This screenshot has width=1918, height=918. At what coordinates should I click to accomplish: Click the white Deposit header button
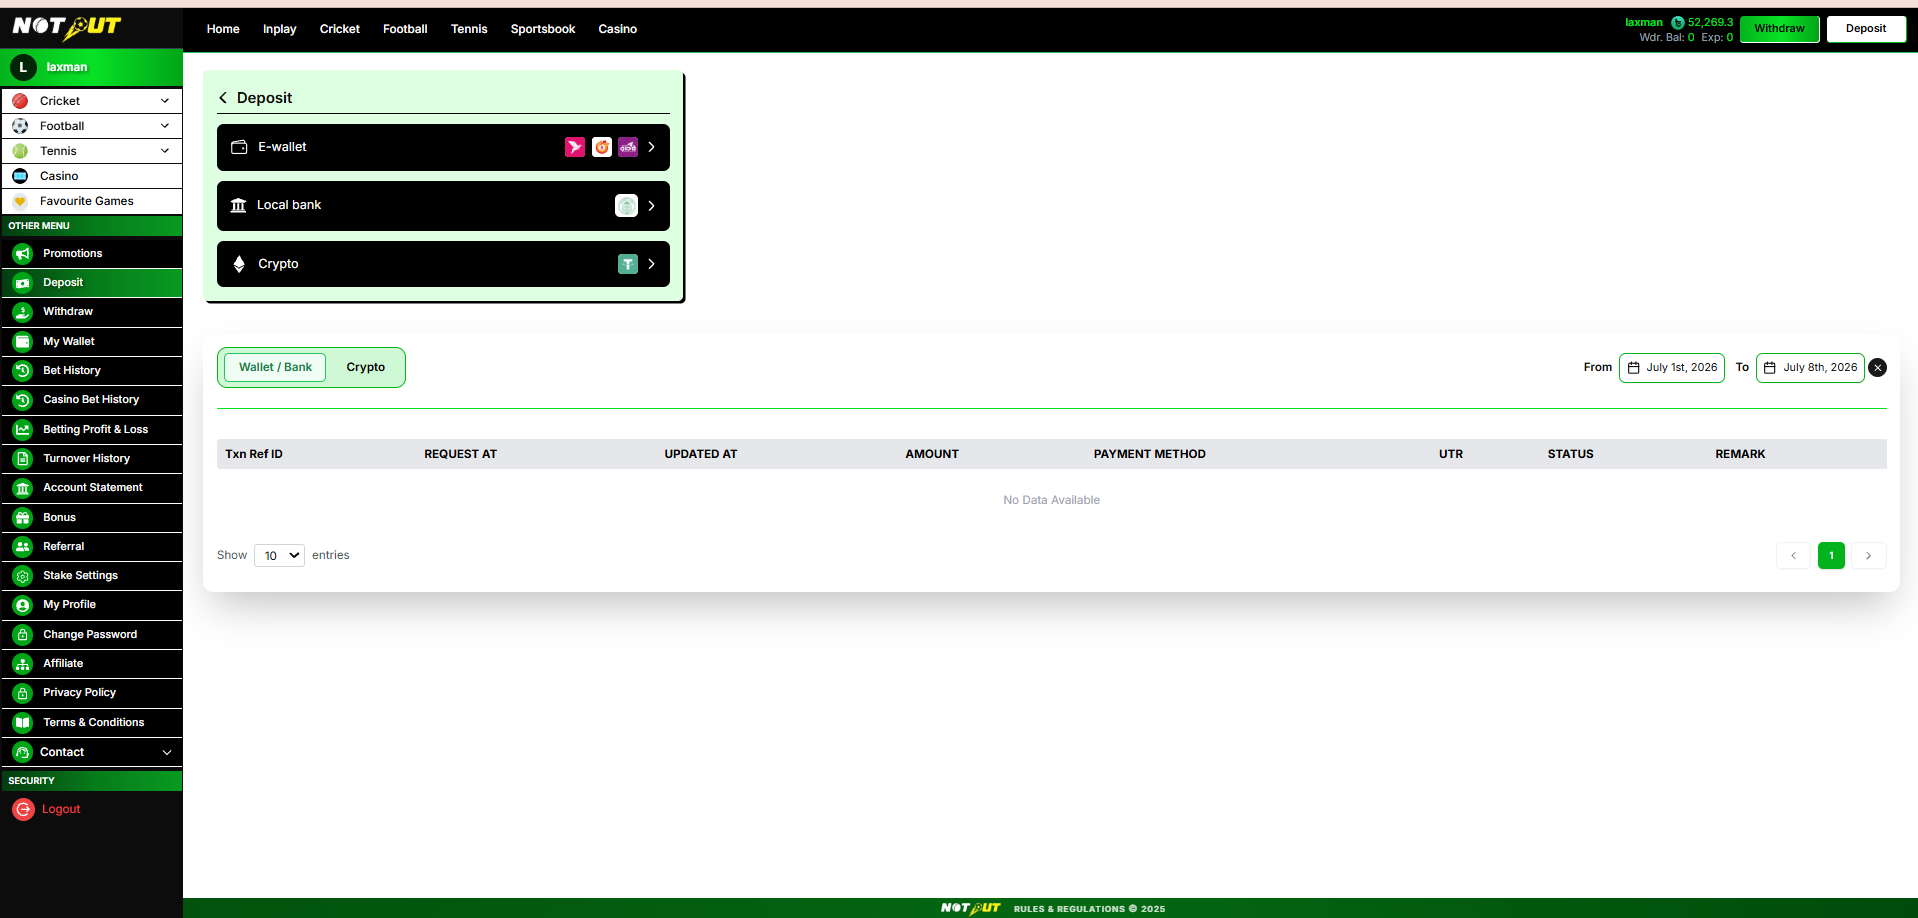pyautogui.click(x=1866, y=29)
